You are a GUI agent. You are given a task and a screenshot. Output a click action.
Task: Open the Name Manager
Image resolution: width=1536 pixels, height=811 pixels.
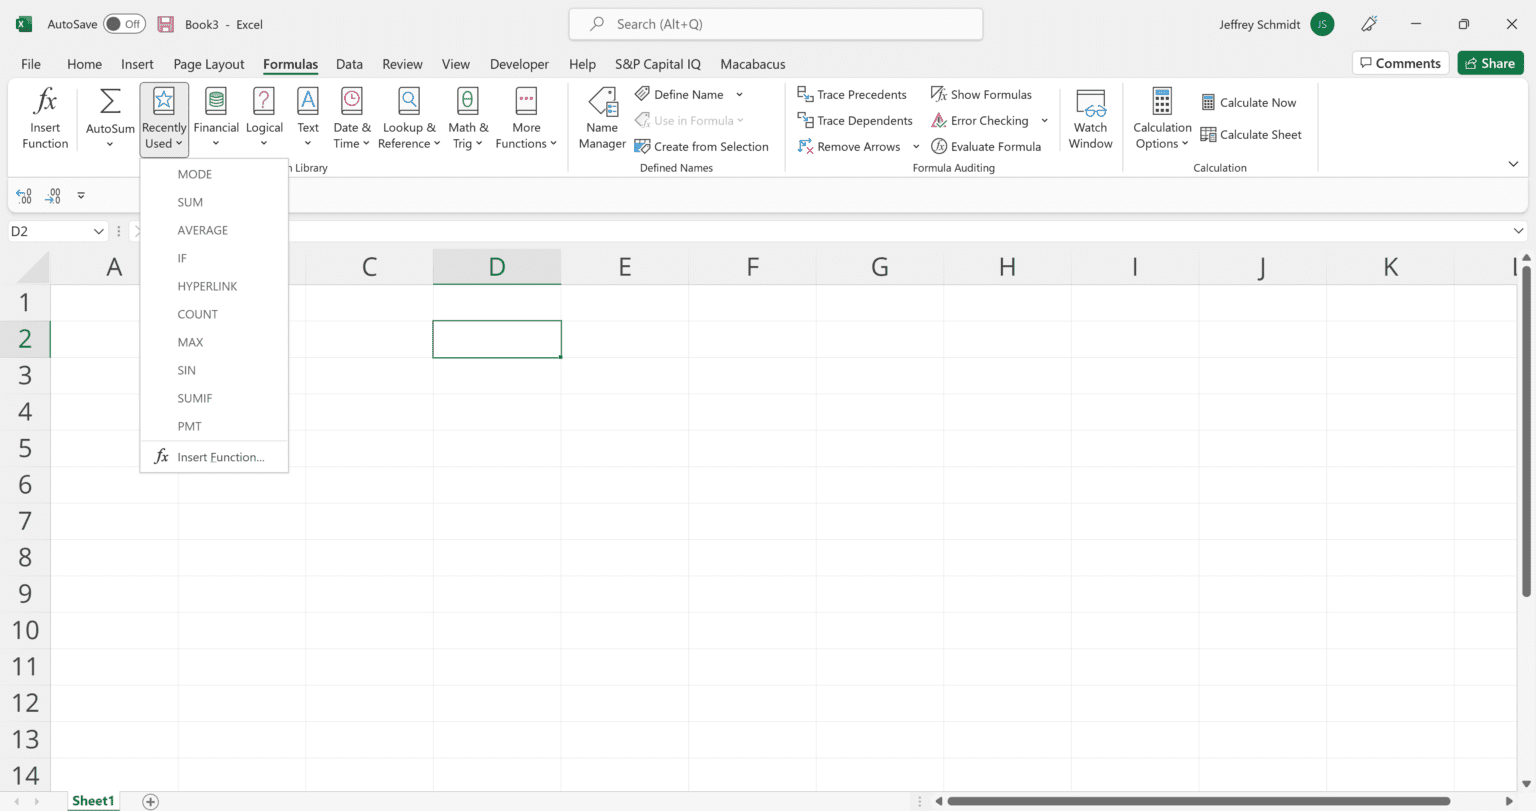click(x=602, y=116)
